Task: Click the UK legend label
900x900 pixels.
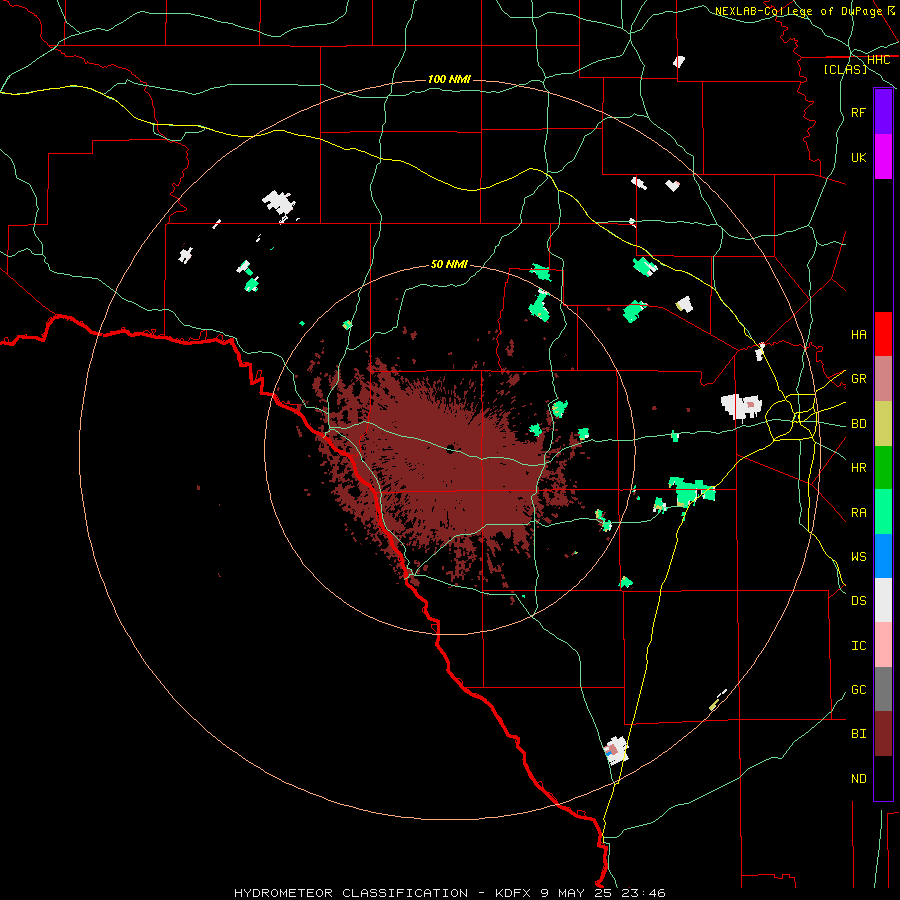Action: 858,157
